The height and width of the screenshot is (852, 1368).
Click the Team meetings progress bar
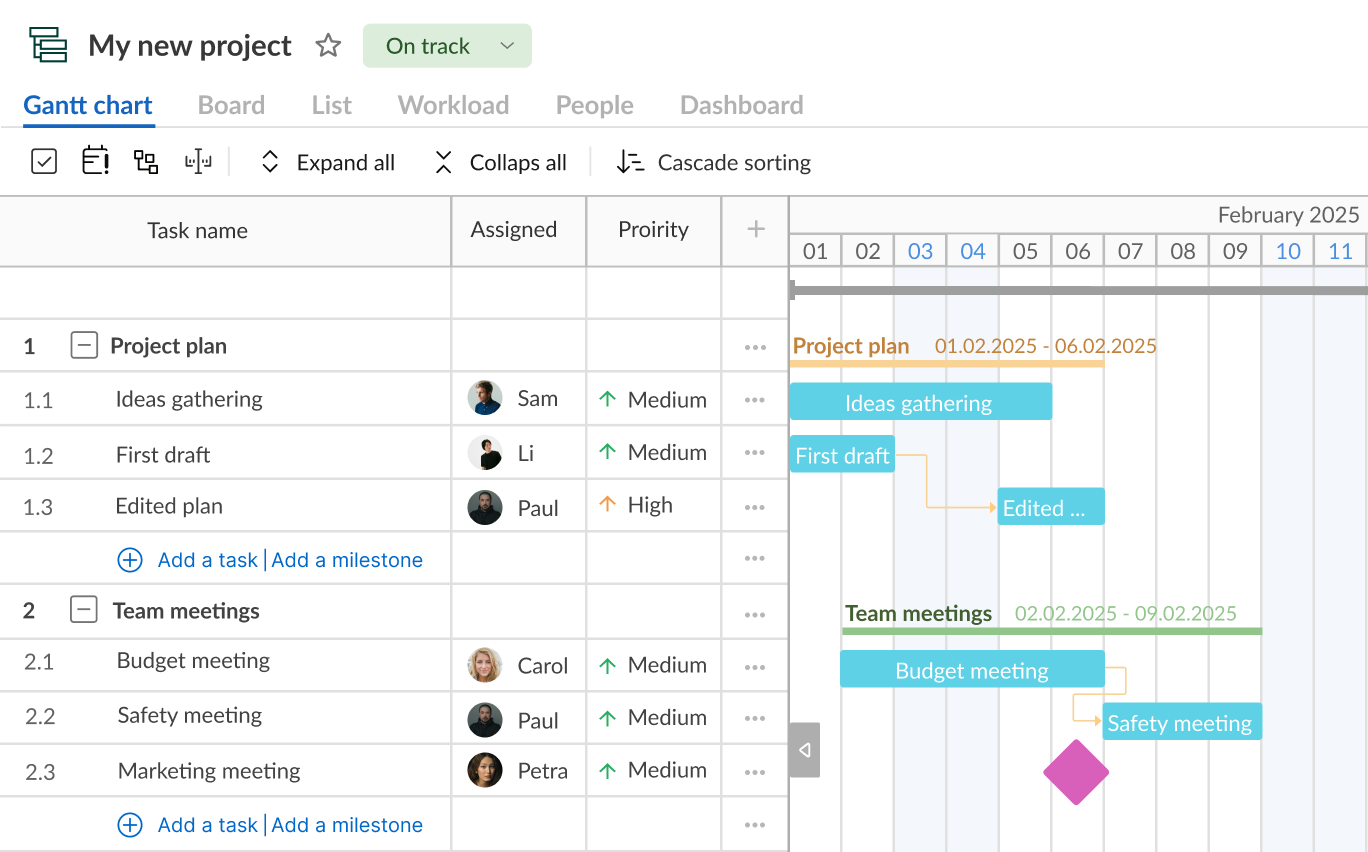(x=1051, y=630)
